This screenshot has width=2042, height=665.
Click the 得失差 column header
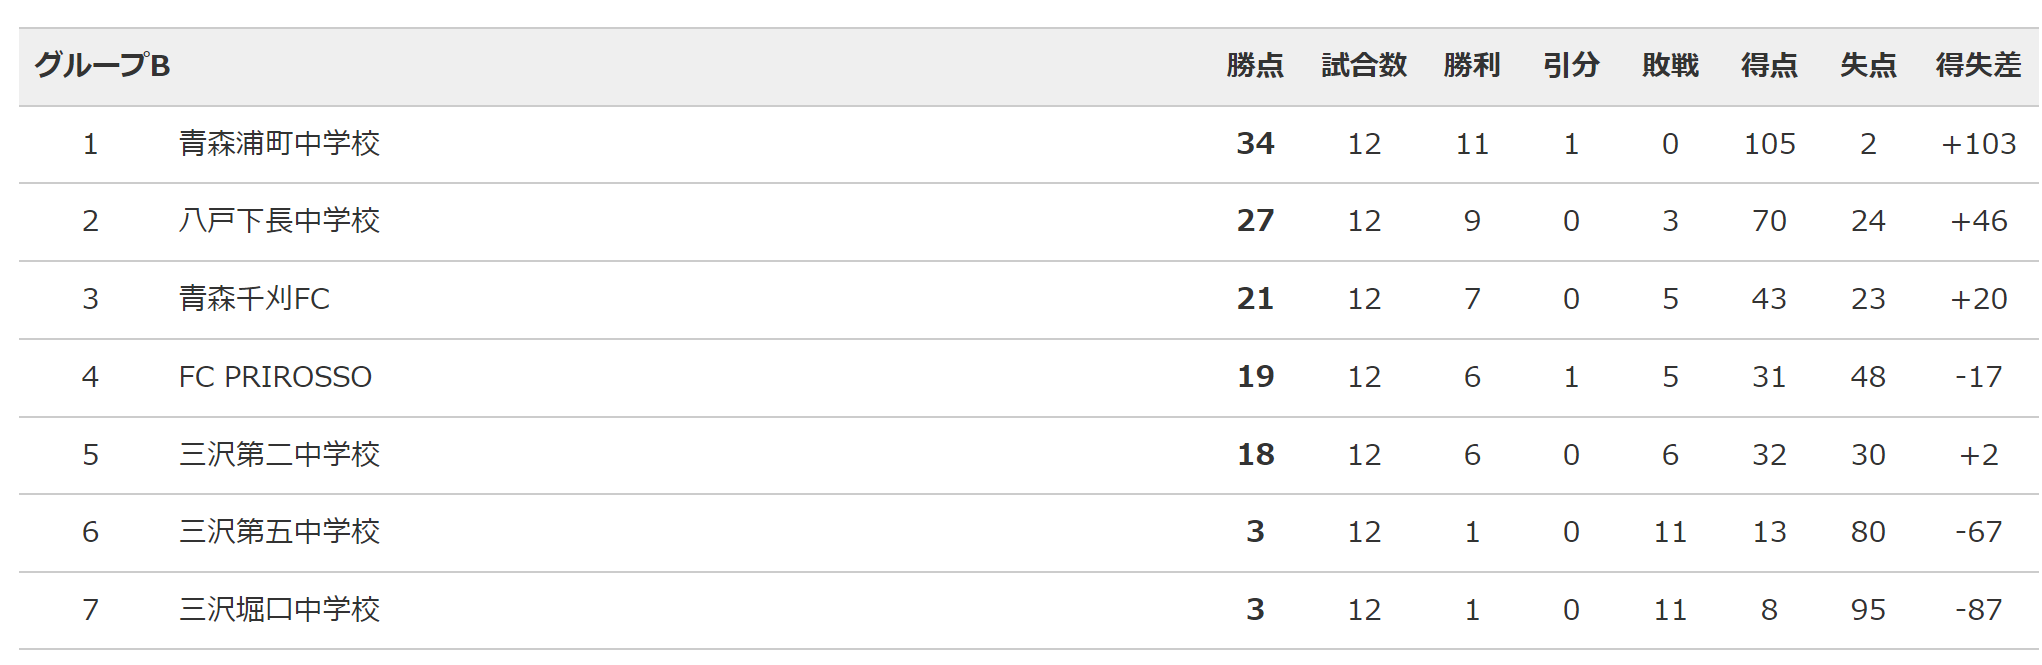1978,66
